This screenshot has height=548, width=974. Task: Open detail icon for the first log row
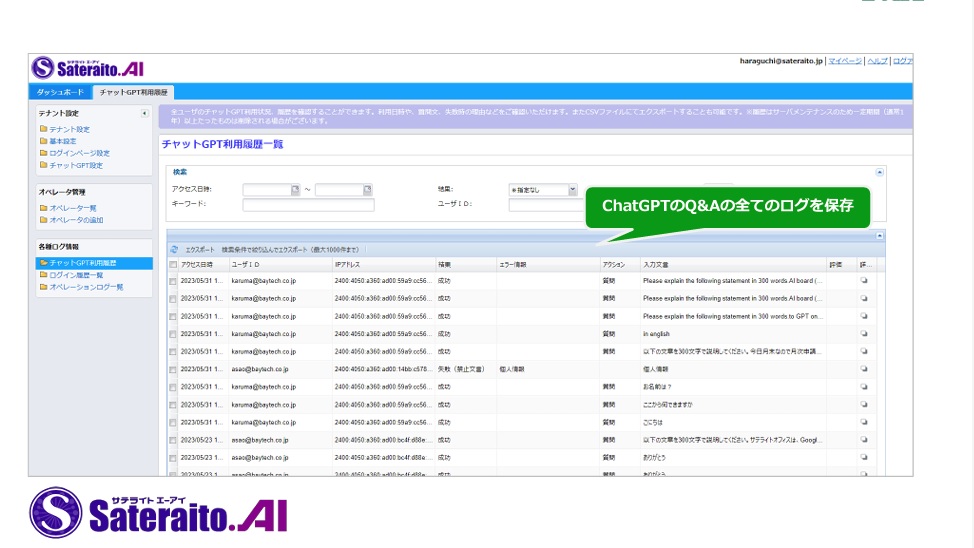pos(863,280)
